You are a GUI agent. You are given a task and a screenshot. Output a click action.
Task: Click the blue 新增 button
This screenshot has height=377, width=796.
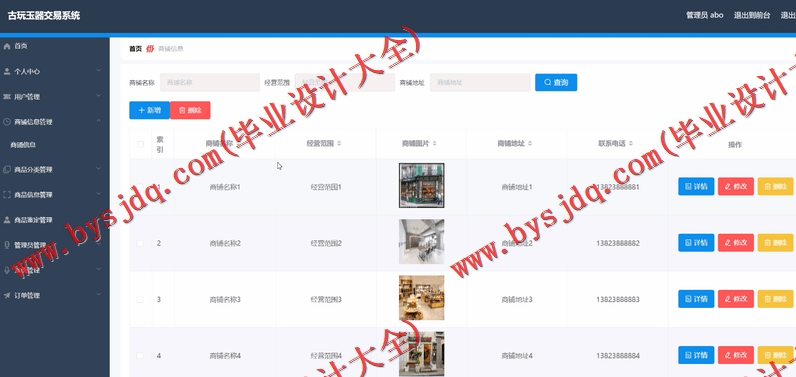coord(149,110)
